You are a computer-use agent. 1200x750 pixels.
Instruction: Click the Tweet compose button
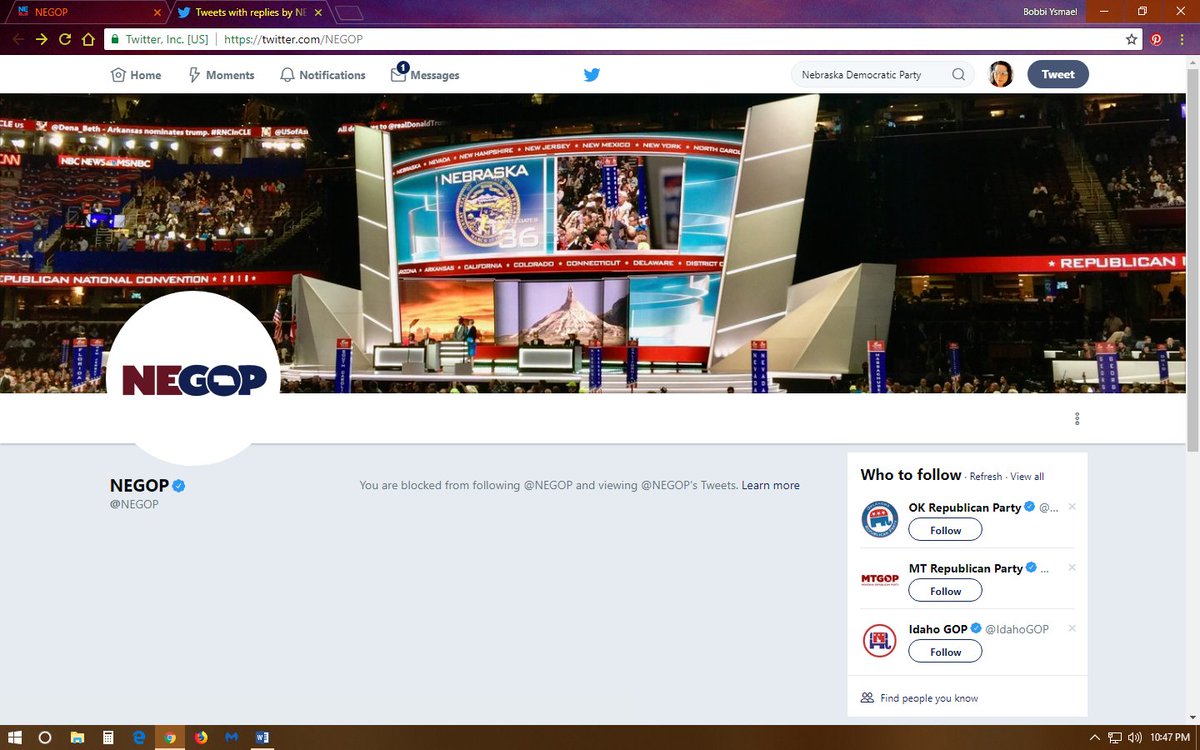1058,74
